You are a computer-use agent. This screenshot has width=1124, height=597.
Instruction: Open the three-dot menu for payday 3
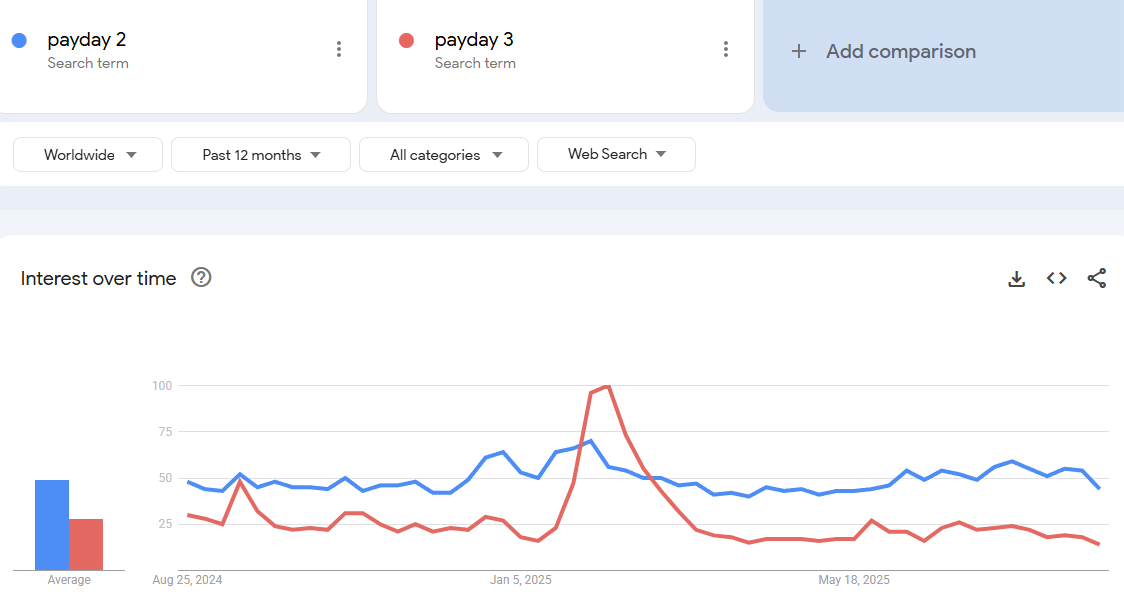point(726,49)
